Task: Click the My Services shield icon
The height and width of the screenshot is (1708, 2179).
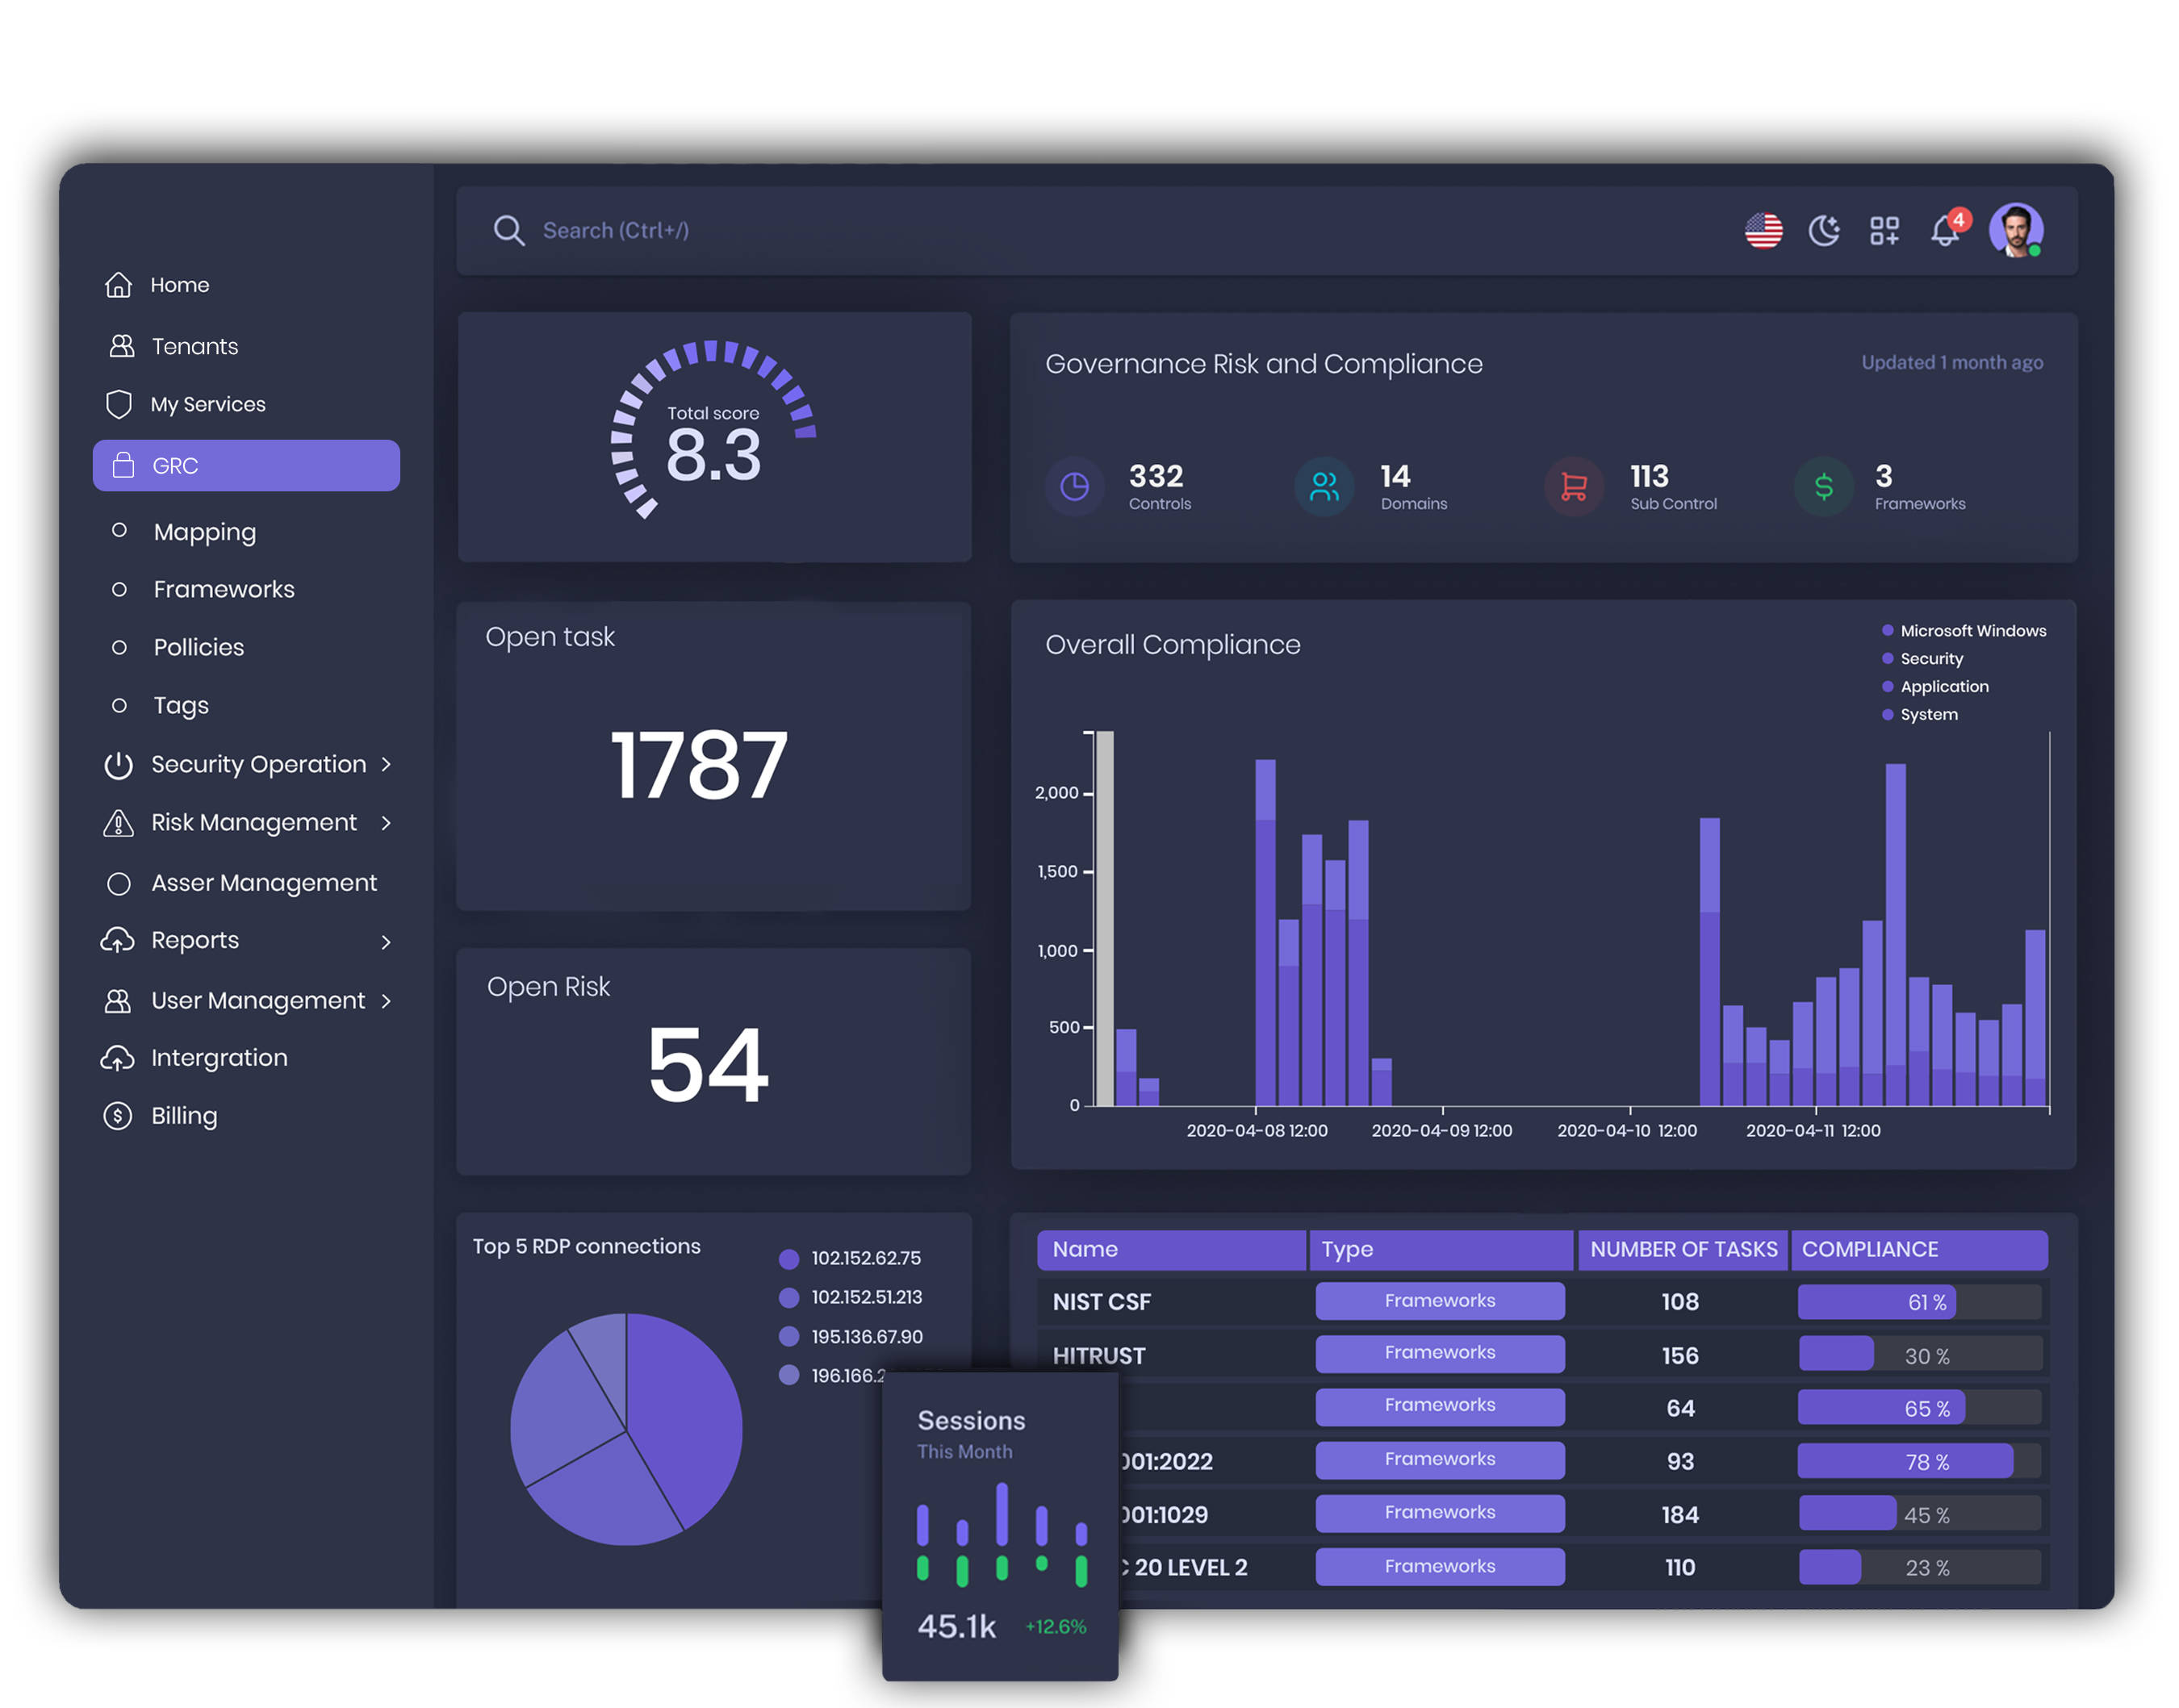Action: [x=119, y=404]
